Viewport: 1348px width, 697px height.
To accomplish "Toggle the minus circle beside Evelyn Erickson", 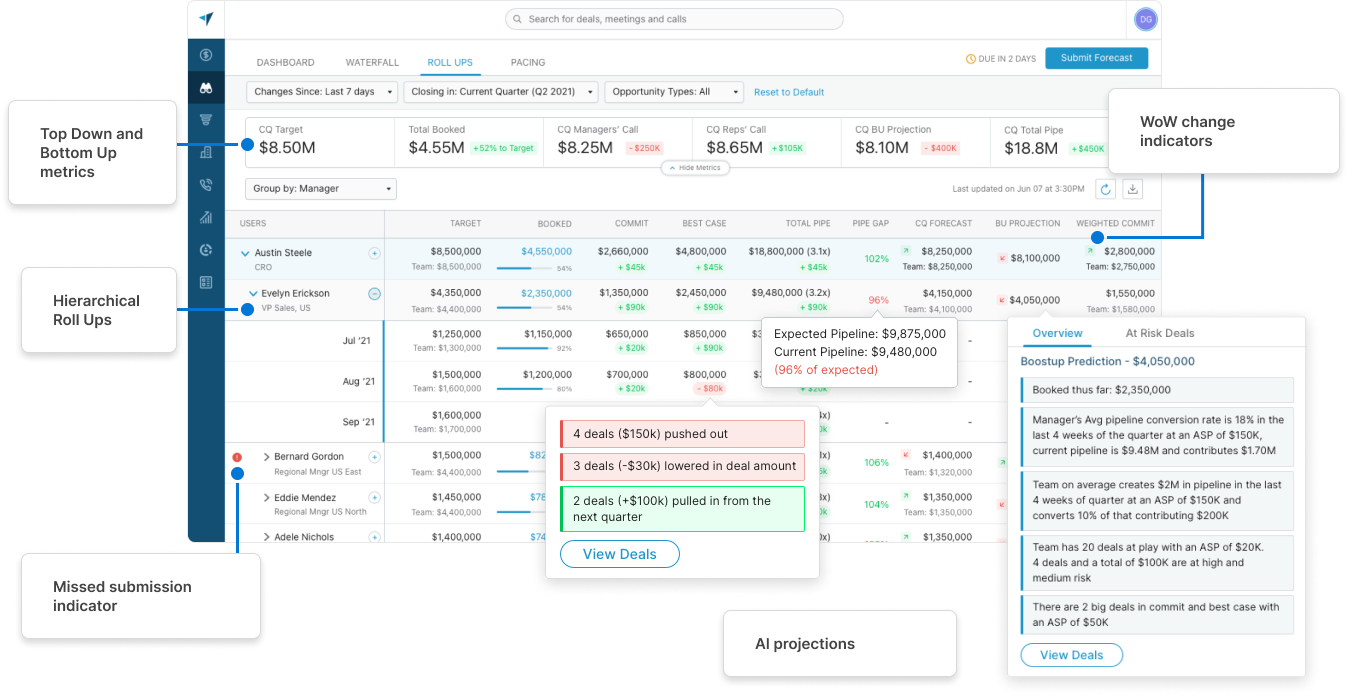I will [374, 294].
